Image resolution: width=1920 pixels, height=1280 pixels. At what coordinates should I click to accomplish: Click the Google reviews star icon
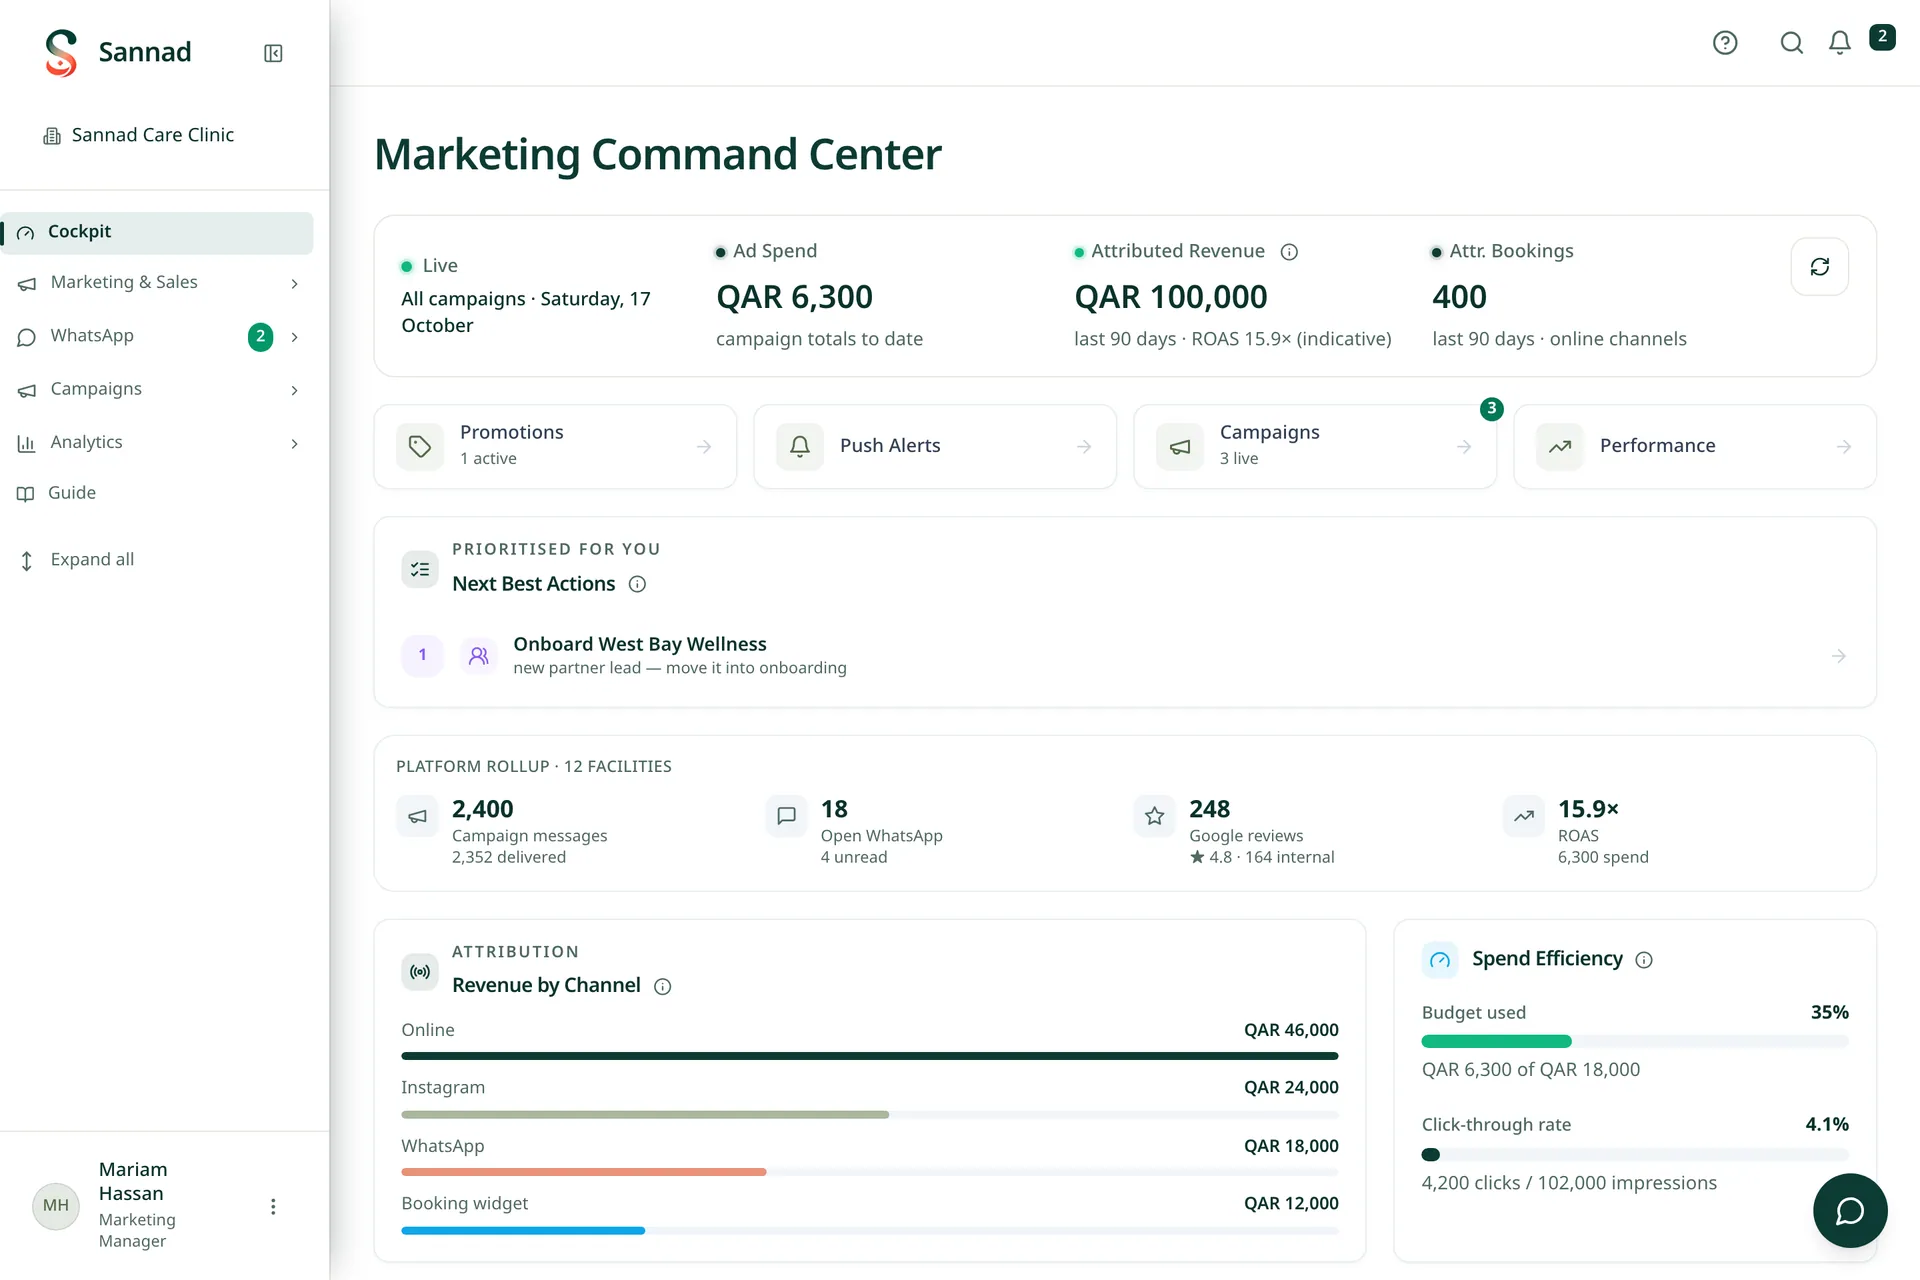1155,816
